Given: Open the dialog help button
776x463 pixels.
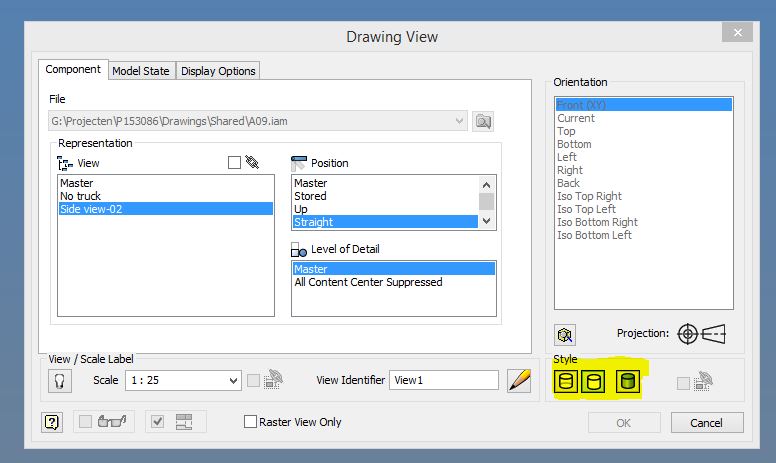Looking at the screenshot, I should 52,422.
